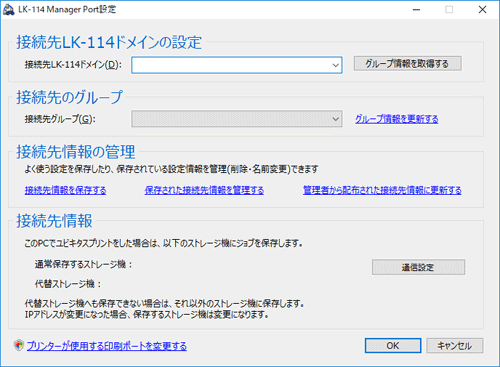Open the 接続先情報を保存する link
Viewport: 500px width, 367px height.
[x=65, y=190]
